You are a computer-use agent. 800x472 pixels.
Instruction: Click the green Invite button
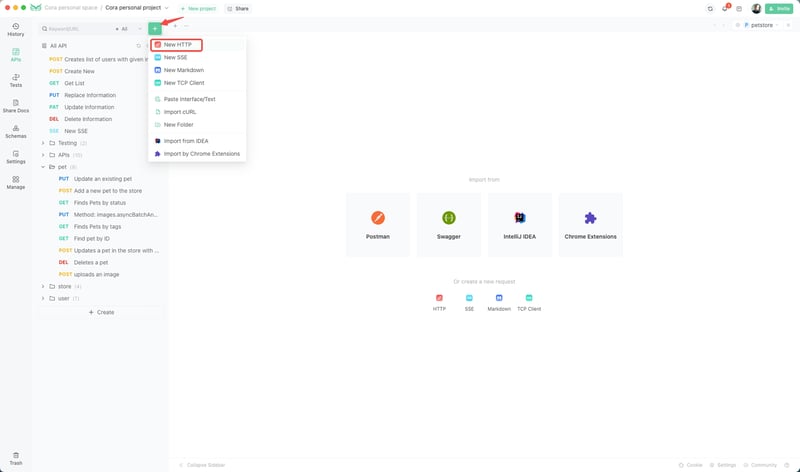tap(779, 9)
